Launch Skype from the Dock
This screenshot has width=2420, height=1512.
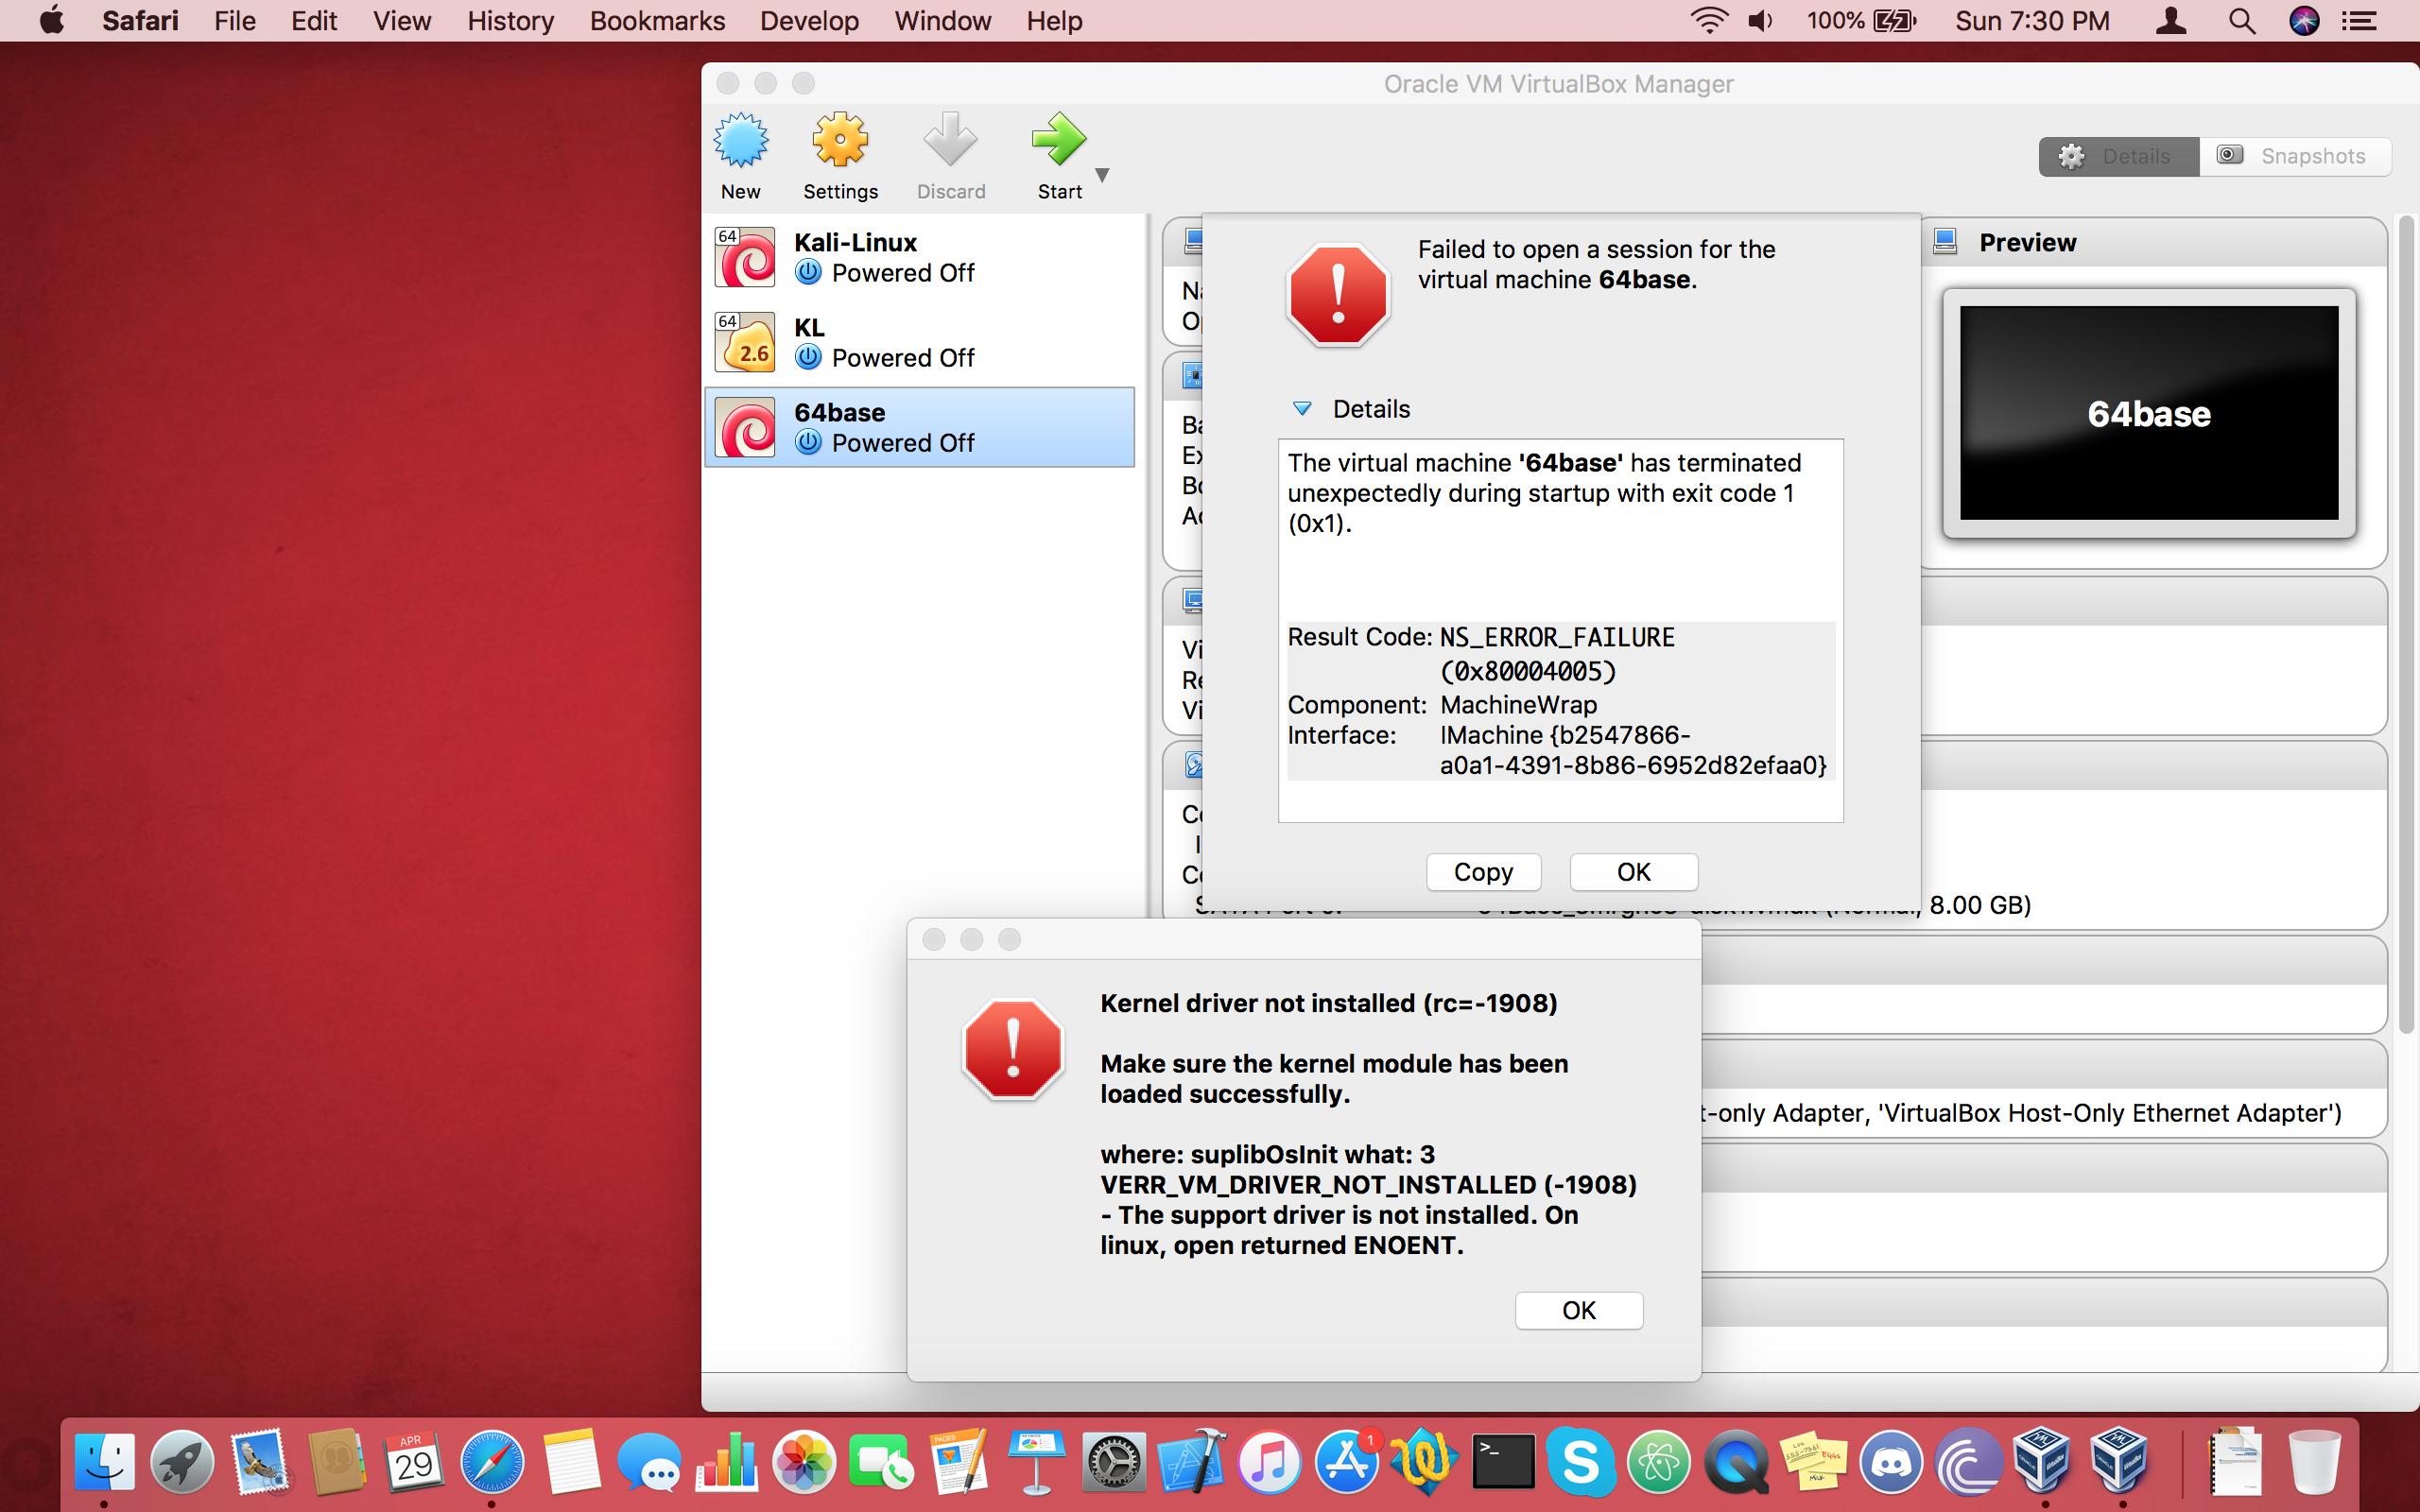coord(1580,1461)
